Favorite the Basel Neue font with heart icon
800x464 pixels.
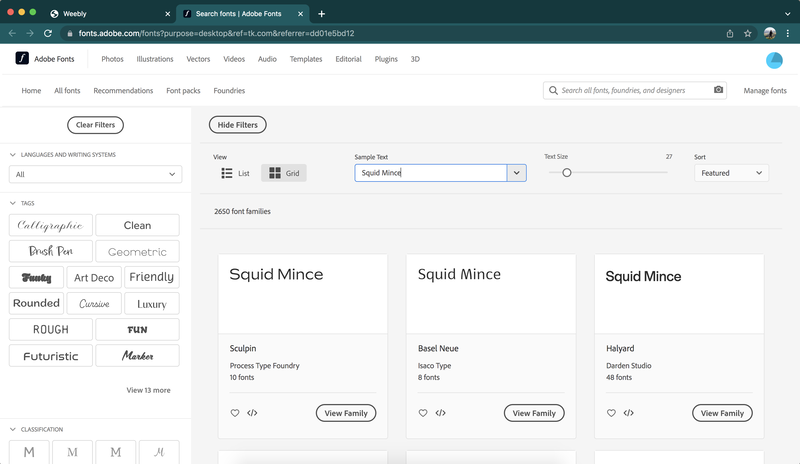423,413
